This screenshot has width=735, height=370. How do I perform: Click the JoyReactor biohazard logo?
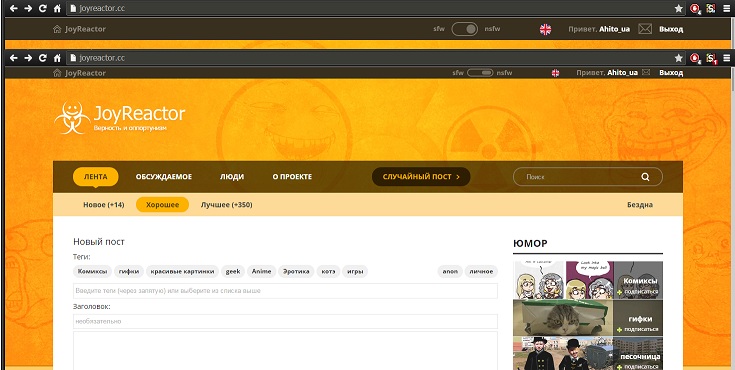pos(72,118)
